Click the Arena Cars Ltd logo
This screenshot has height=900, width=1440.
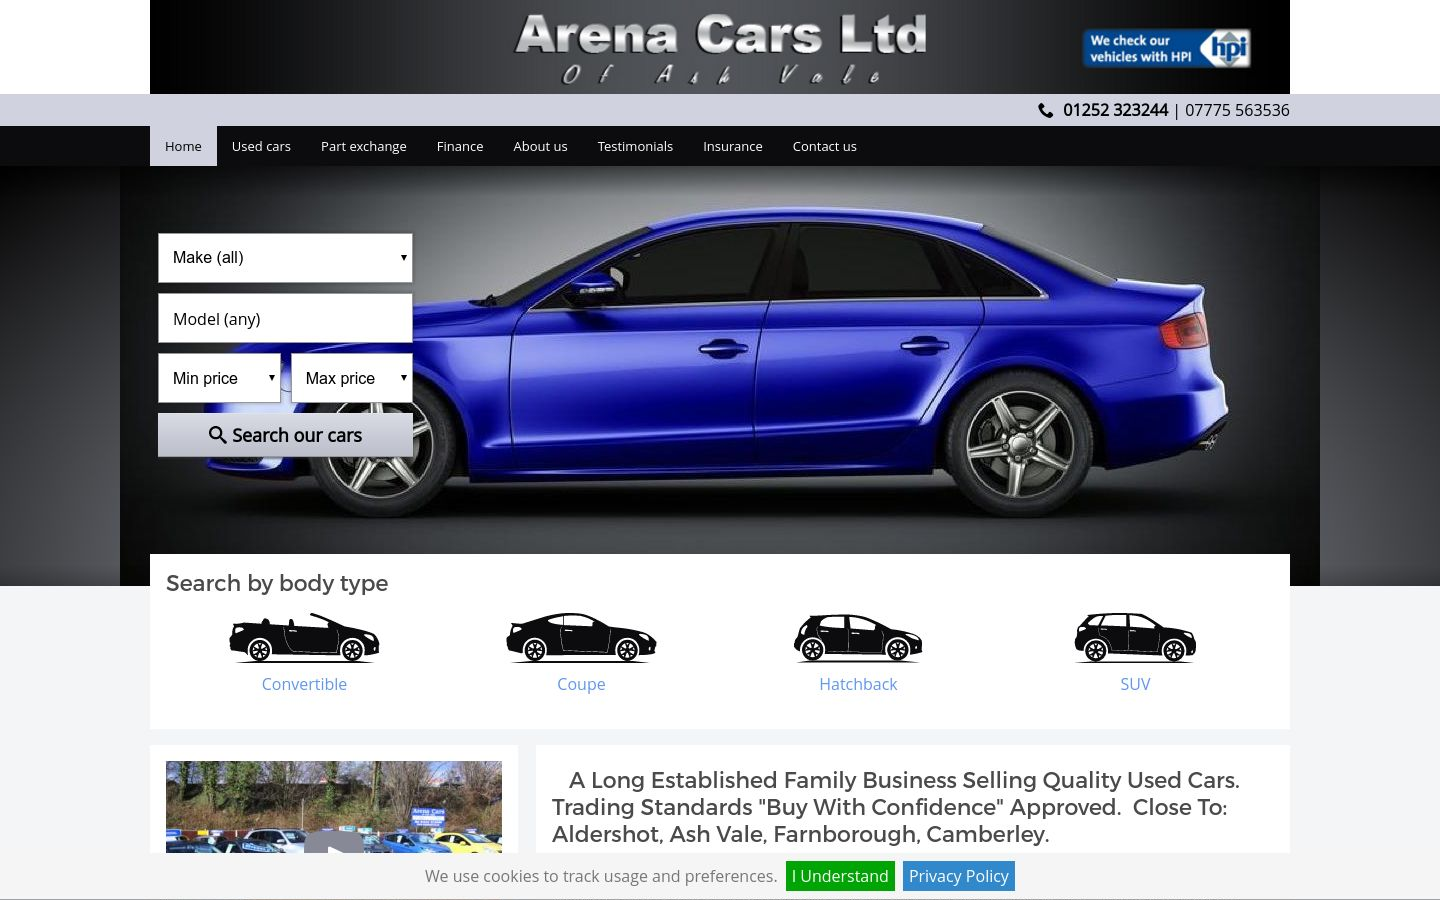point(720,48)
